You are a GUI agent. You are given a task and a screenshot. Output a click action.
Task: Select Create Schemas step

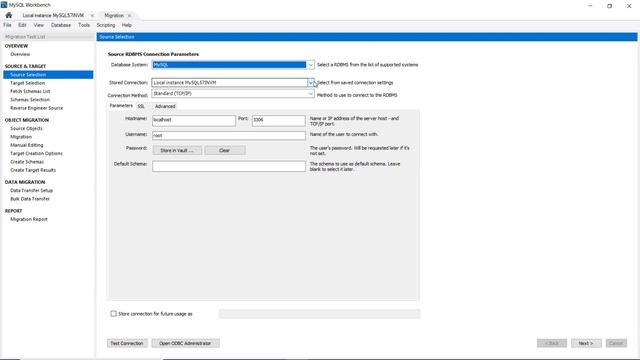pos(27,162)
